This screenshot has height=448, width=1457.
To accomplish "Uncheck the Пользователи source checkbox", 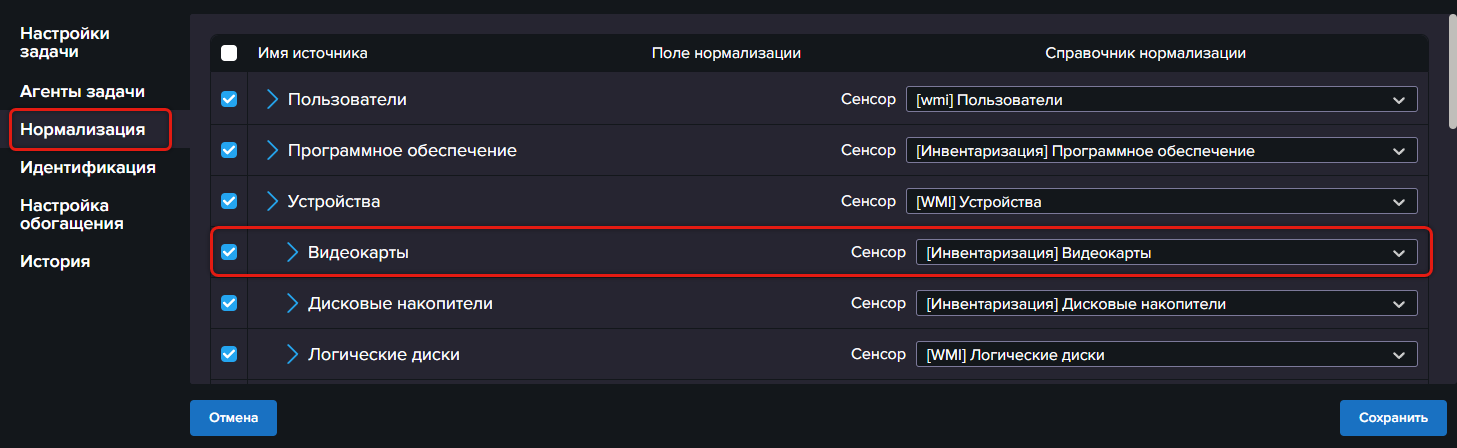I will (x=229, y=99).
